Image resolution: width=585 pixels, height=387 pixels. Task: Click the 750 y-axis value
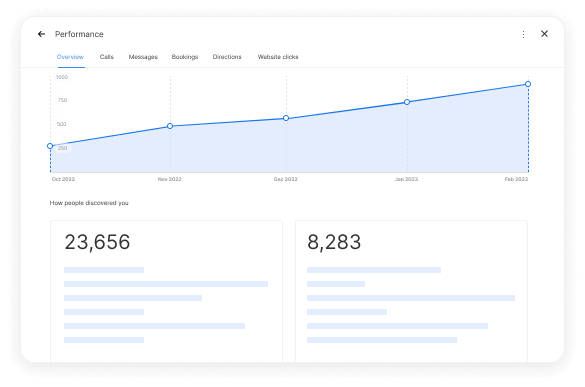coord(62,100)
